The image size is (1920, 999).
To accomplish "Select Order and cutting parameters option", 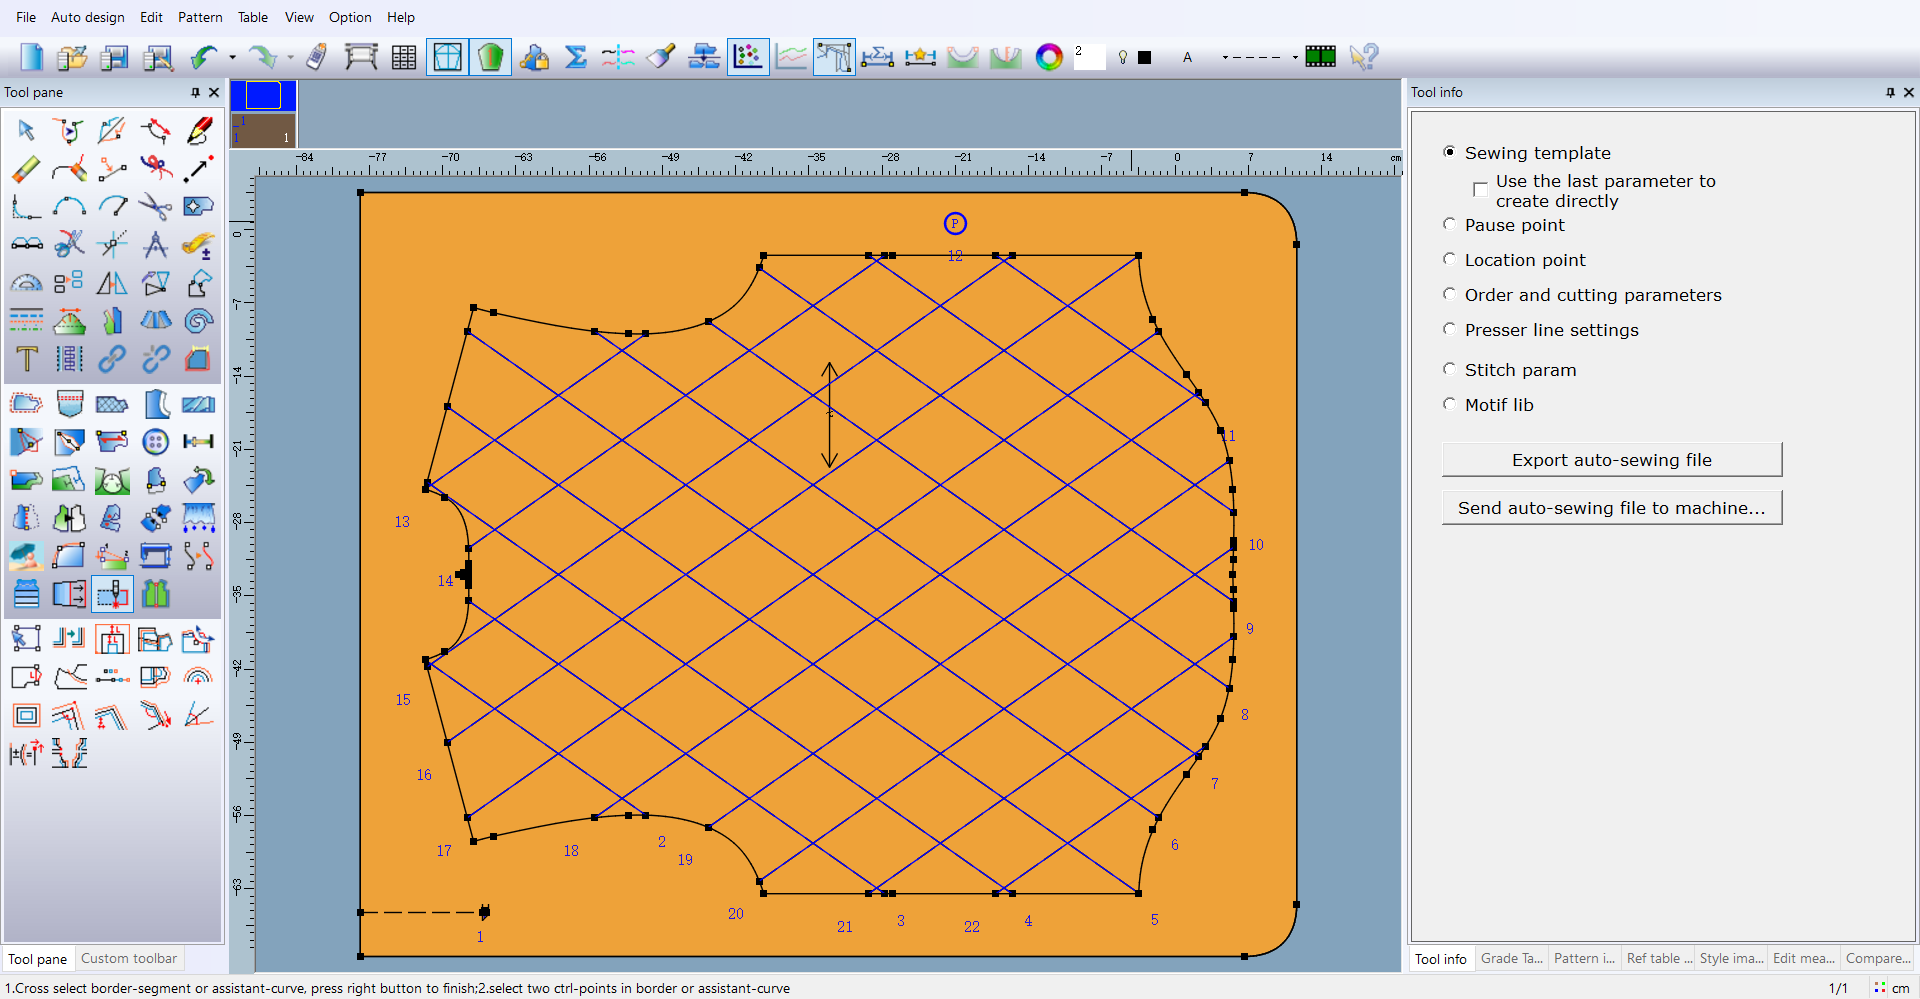I will coord(1449,294).
